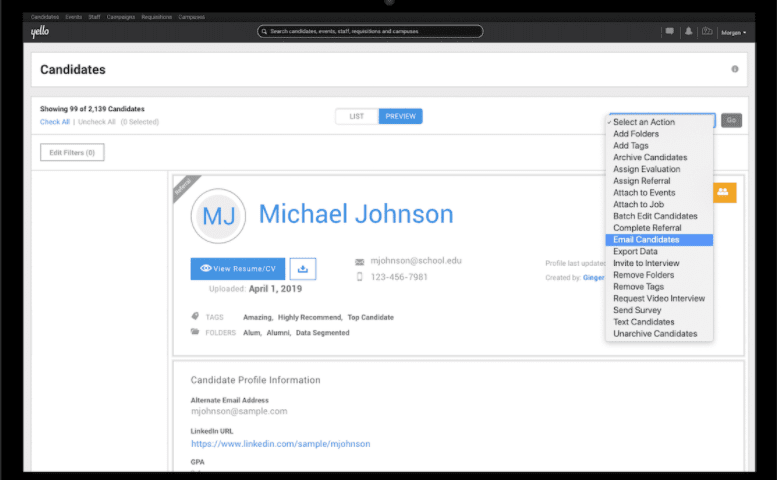Click the email envelope icon beside mjohnson@school.edu

(x=359, y=261)
